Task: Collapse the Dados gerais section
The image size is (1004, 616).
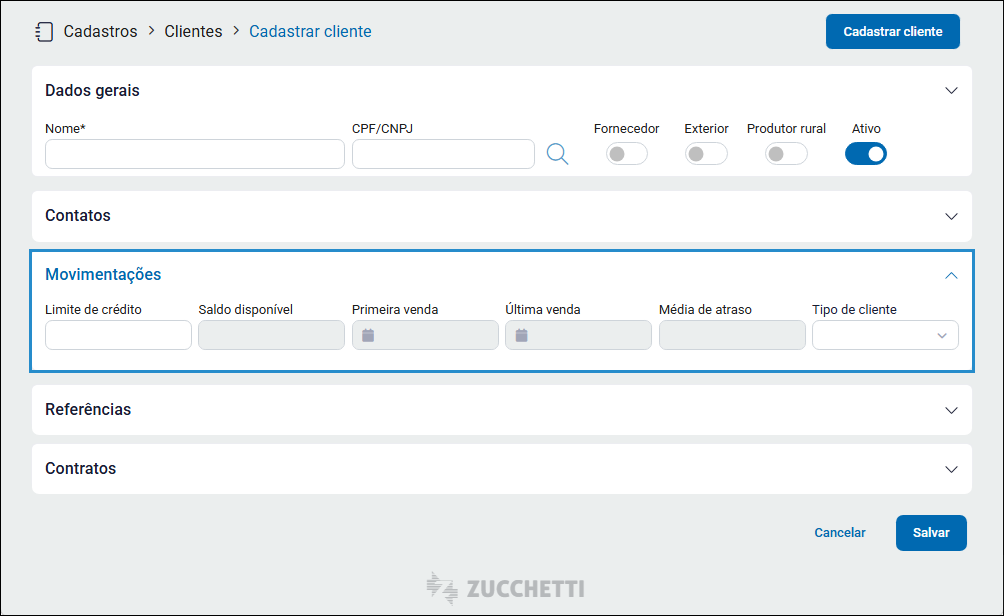Action: coord(951,91)
